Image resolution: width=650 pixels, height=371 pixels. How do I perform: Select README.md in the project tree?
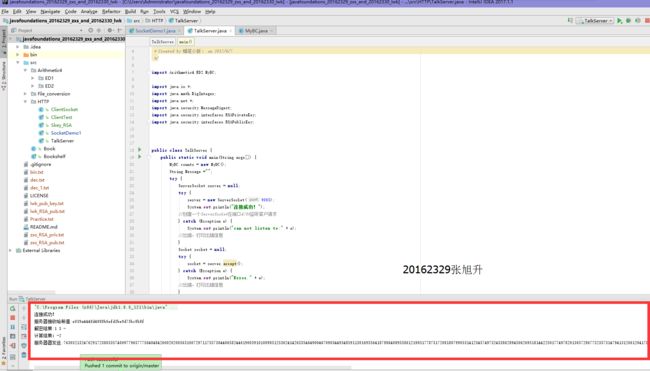44,227
